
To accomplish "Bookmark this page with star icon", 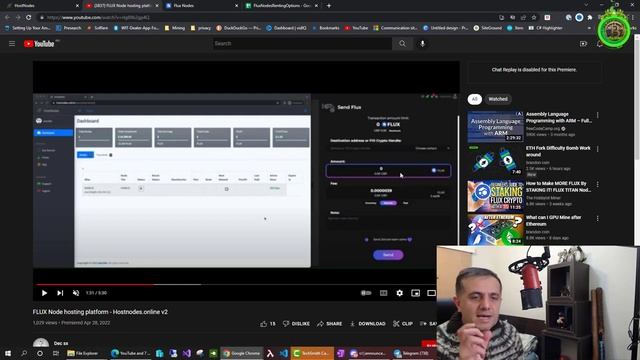I will pyautogui.click(x=534, y=18).
